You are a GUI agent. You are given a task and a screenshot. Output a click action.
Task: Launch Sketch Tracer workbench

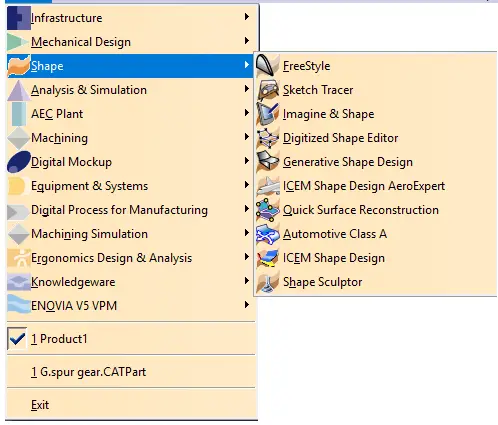click(375, 90)
